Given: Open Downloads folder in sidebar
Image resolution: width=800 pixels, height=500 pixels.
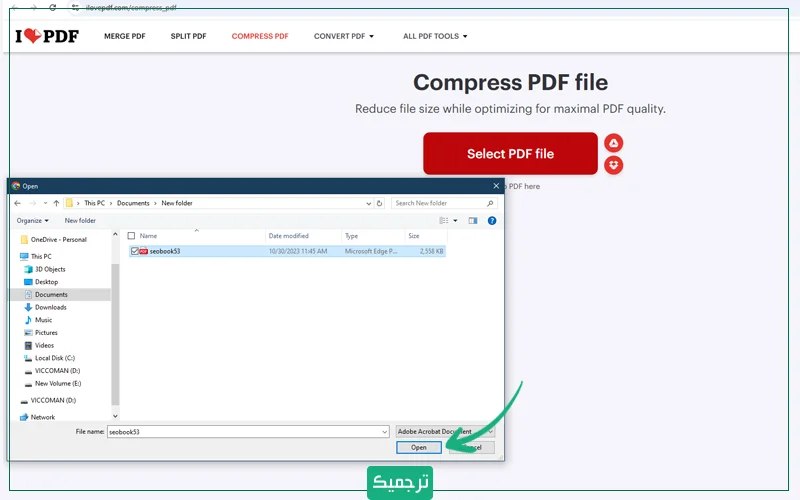Looking at the screenshot, I should tap(45, 307).
